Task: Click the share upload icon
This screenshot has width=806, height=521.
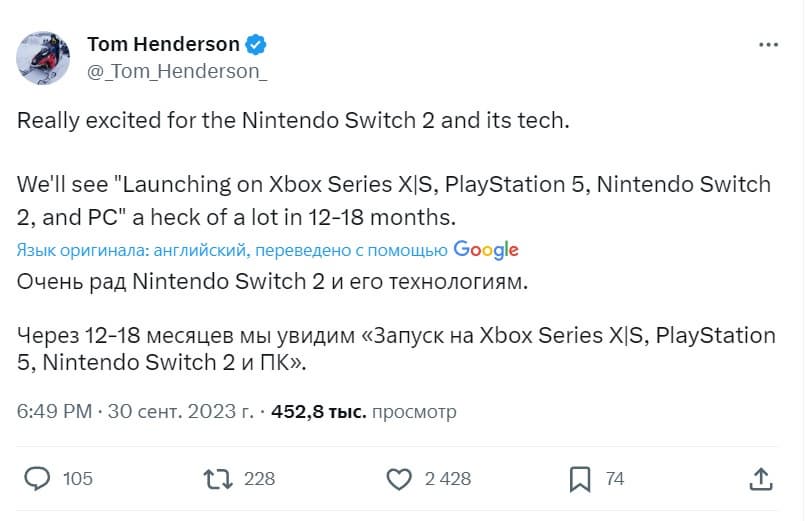Action: [760, 479]
